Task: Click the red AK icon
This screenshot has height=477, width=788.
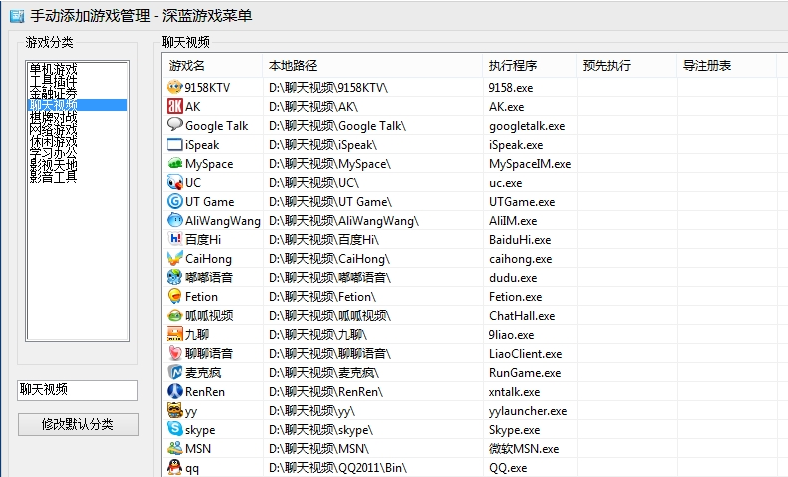Action: point(174,106)
